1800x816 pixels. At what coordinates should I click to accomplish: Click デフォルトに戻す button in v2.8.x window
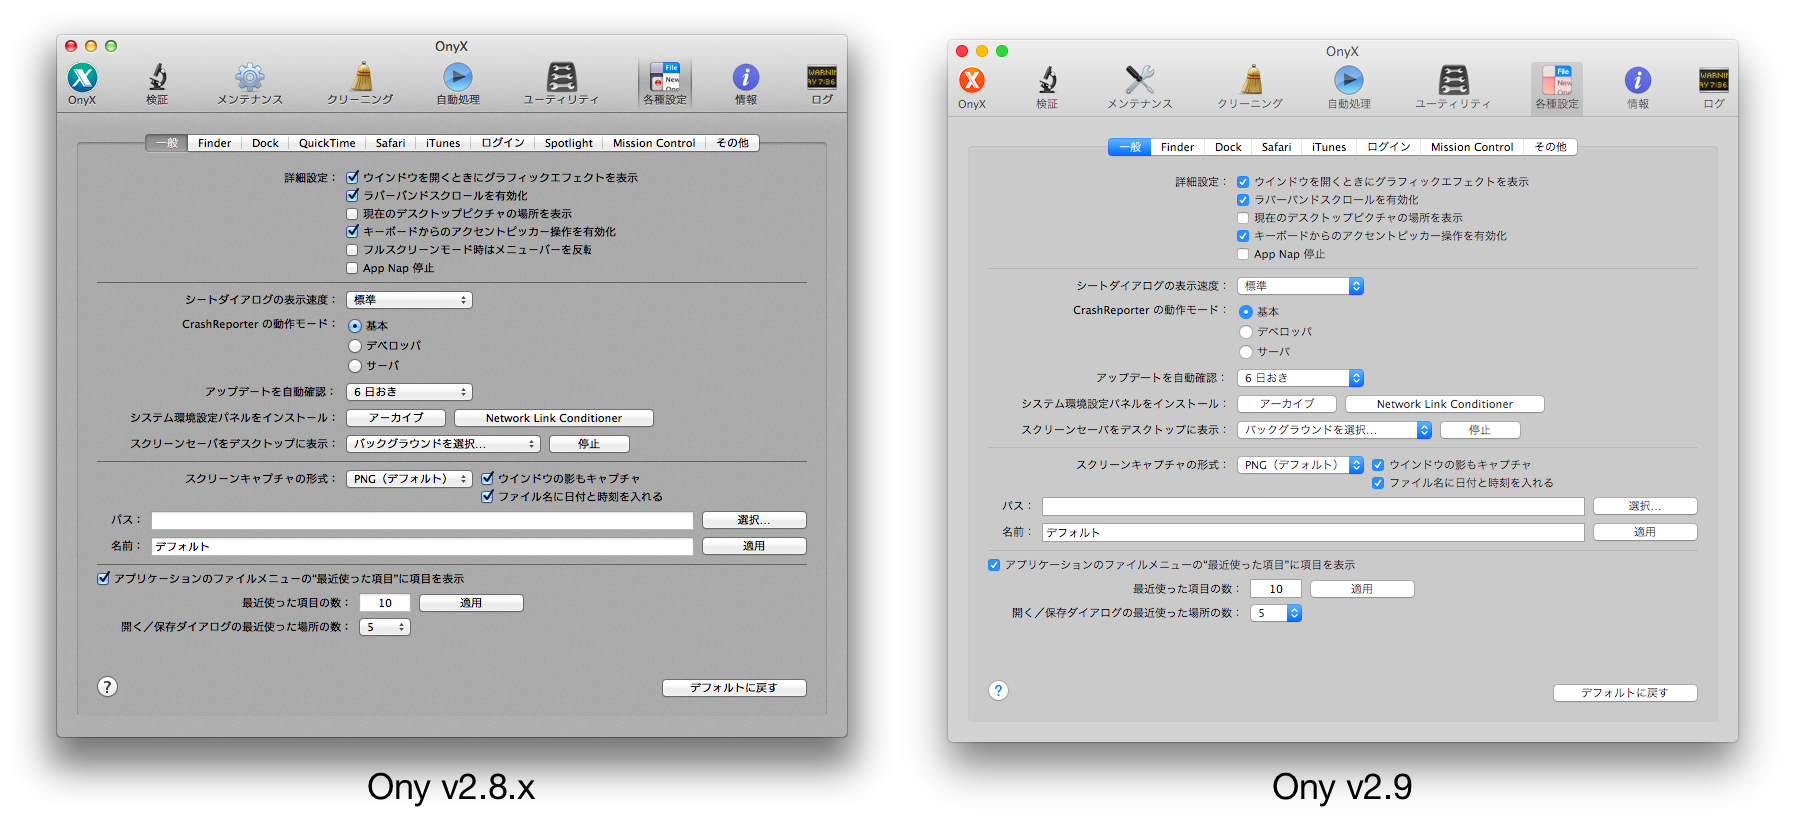tap(734, 688)
